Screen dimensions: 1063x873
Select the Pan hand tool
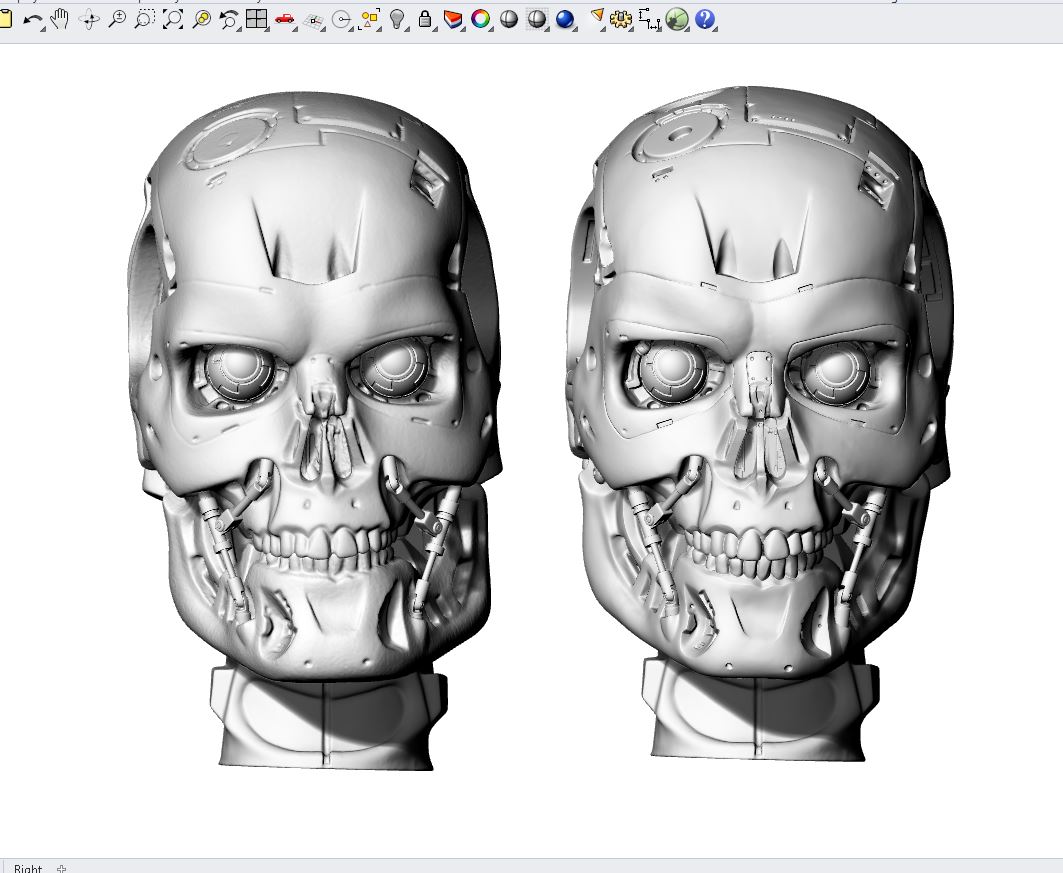[x=60, y=19]
